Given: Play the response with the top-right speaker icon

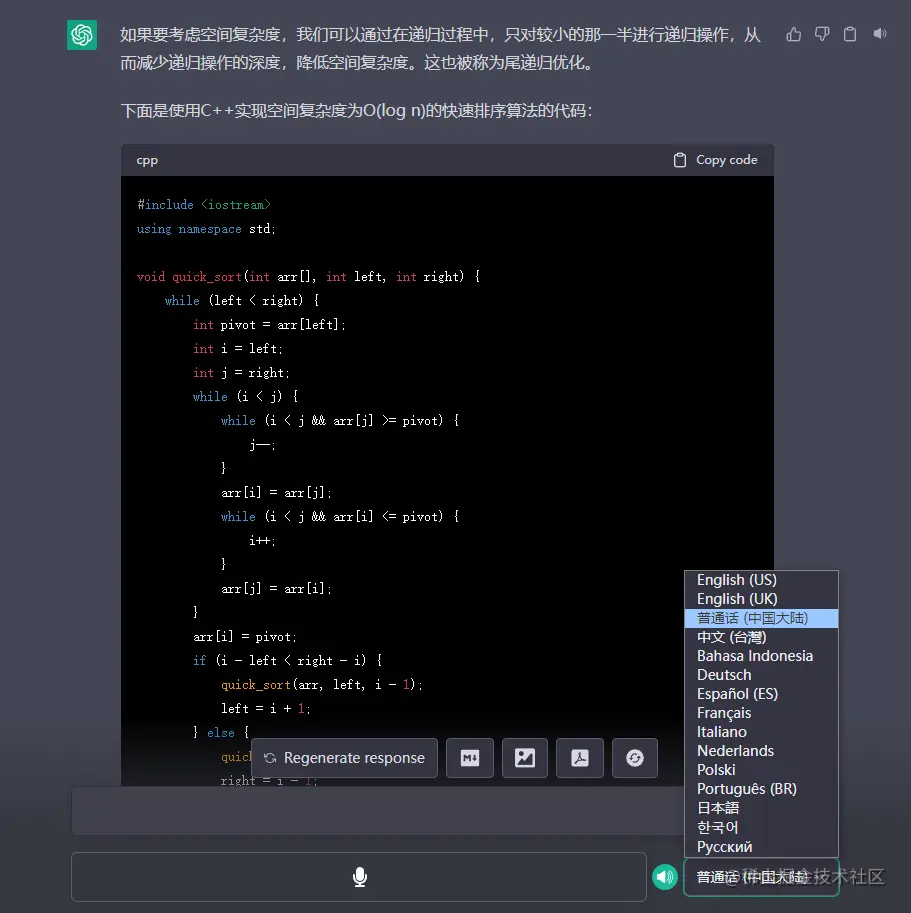Looking at the screenshot, I should pos(880,34).
